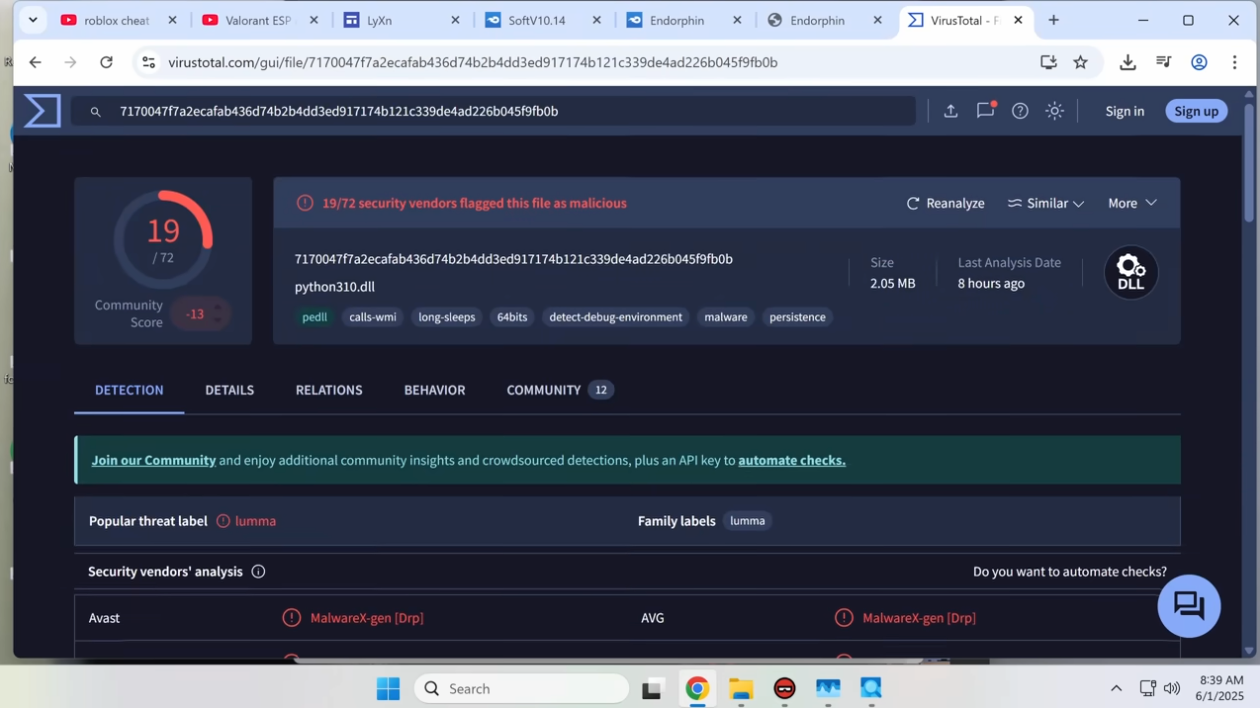Switch to the RELATIONS tab
Screen dimensions: 1260x708
pos(329,390)
